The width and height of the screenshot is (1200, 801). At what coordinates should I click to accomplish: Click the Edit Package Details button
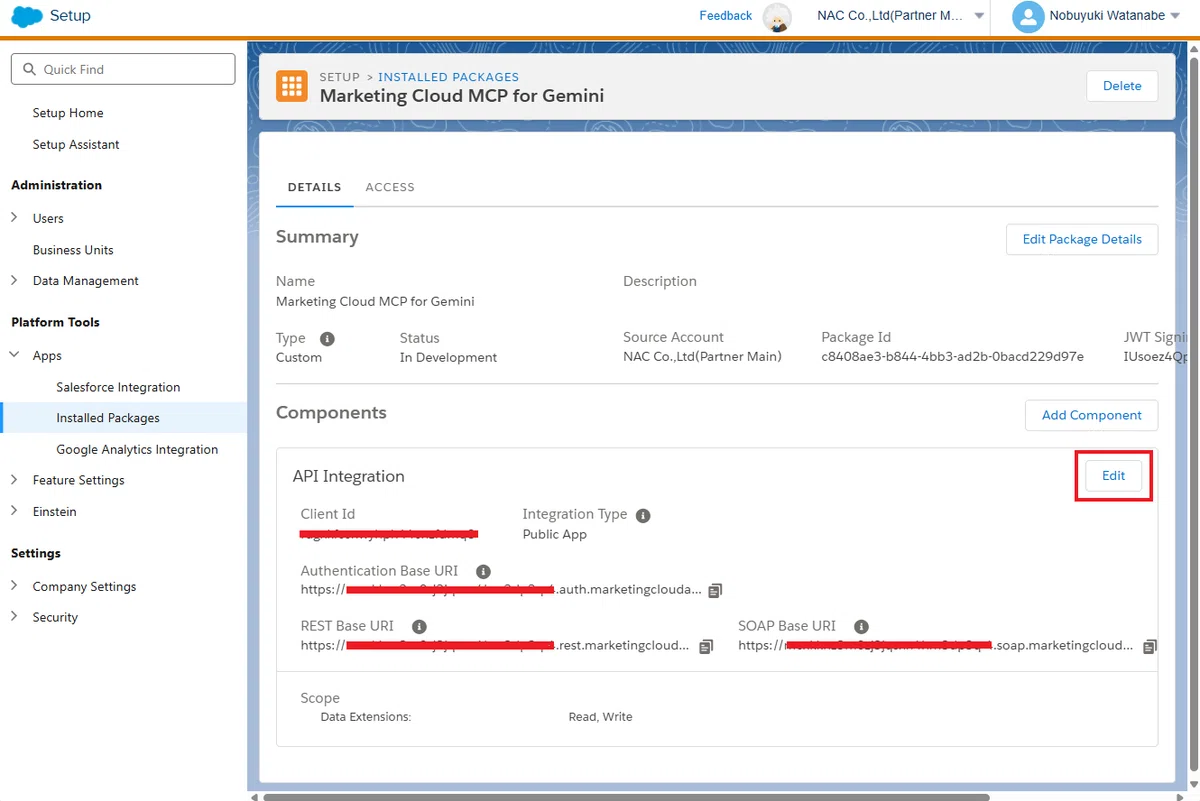[x=1082, y=239]
